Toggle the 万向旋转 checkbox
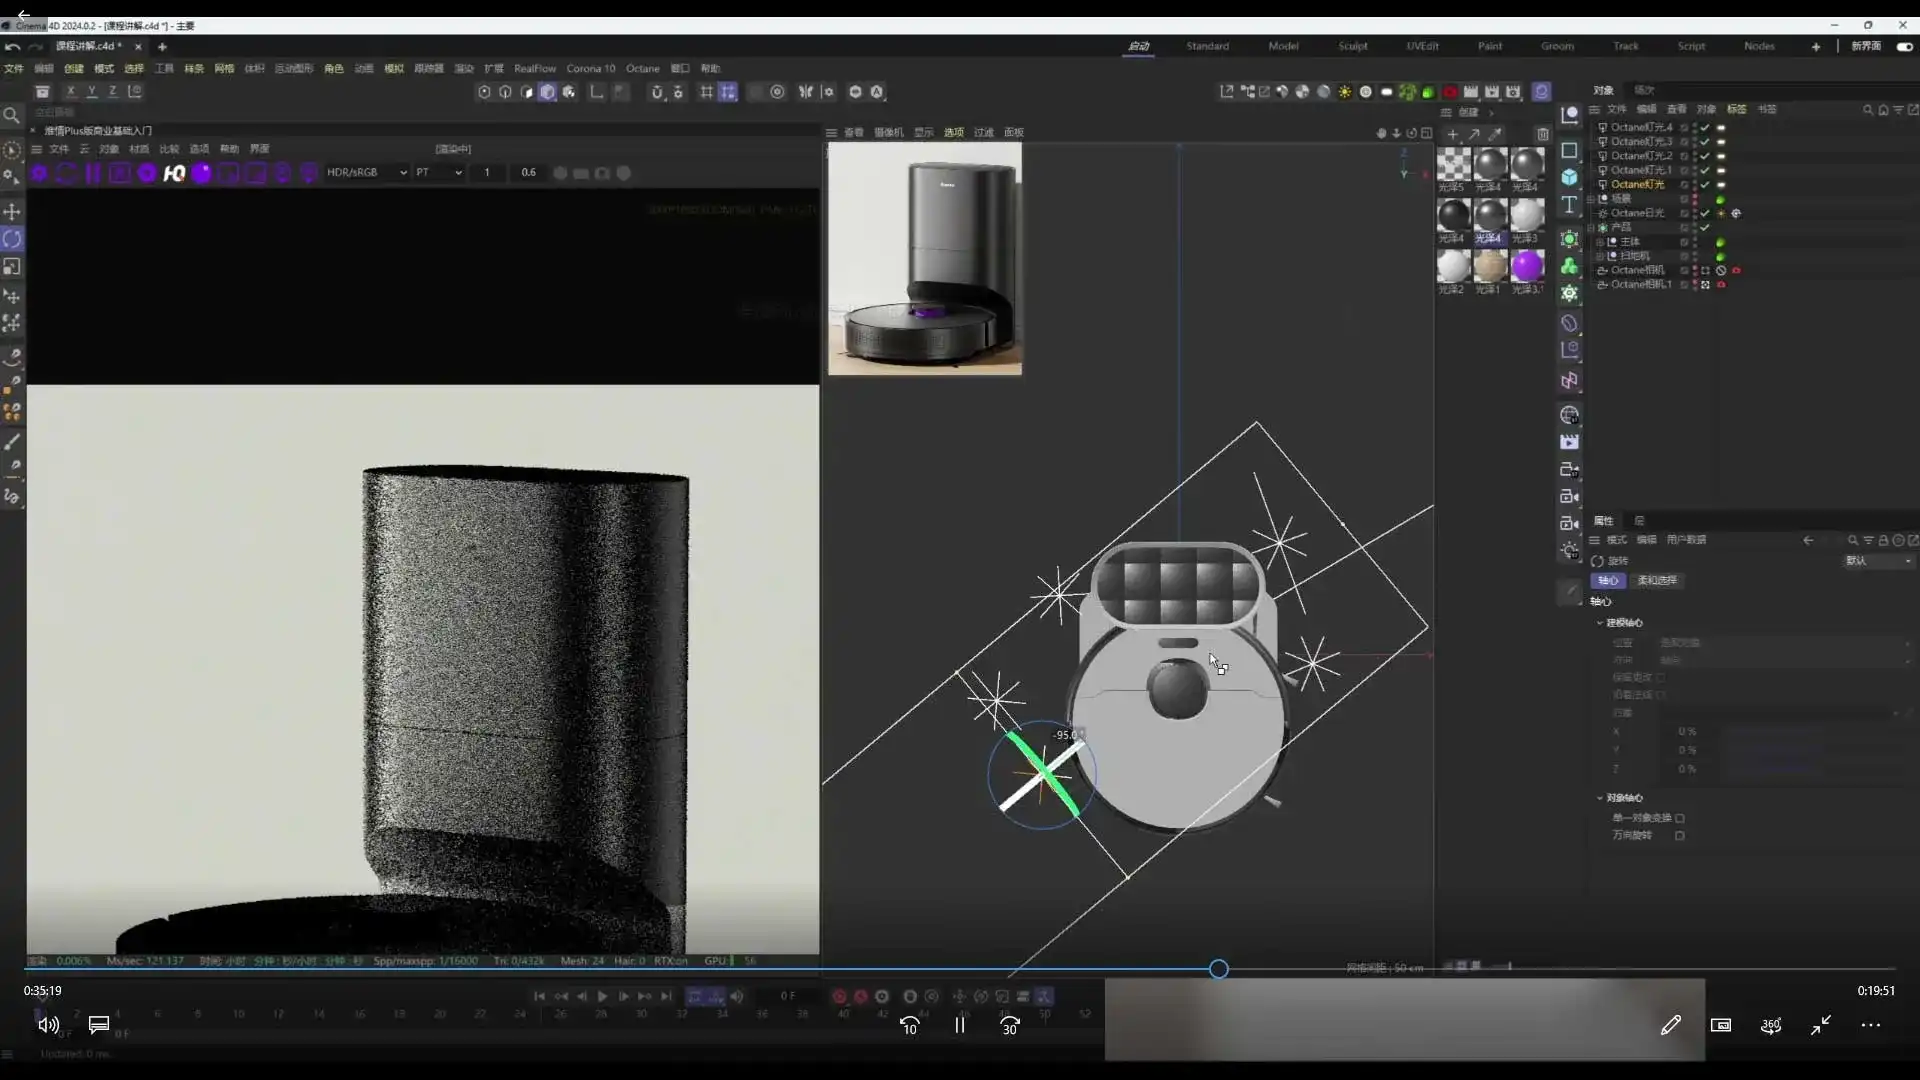1920x1080 pixels. coord(1680,835)
